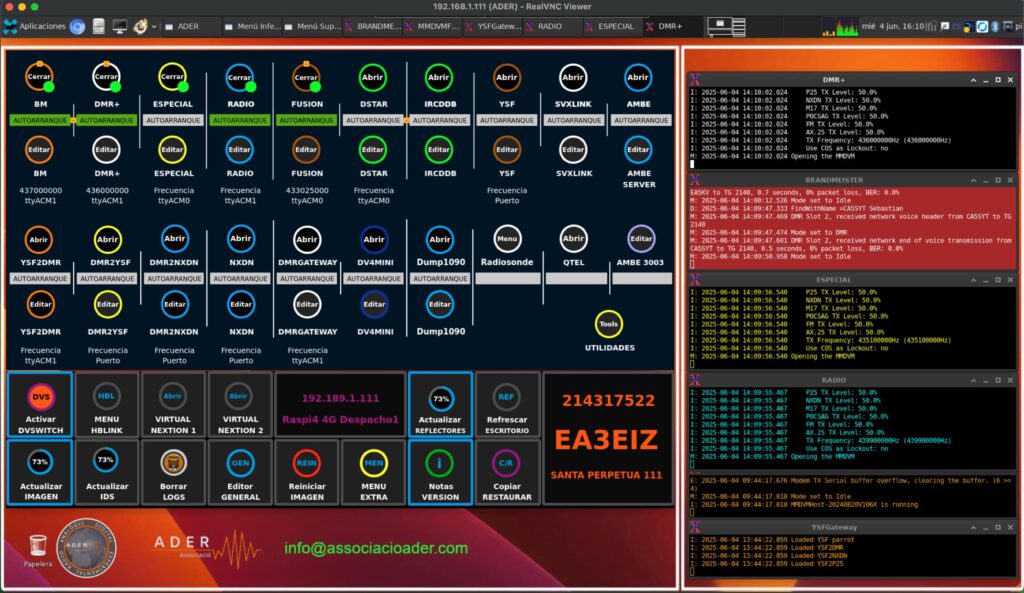Select the YSFGatew... taskbar entry
This screenshot has height=593, width=1024.
click(x=492, y=27)
